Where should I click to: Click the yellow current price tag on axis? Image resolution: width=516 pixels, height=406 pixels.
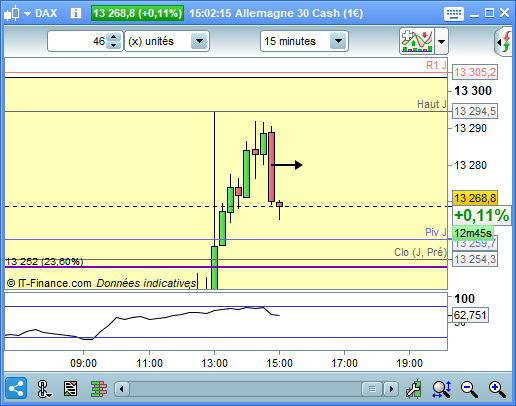[x=475, y=198]
